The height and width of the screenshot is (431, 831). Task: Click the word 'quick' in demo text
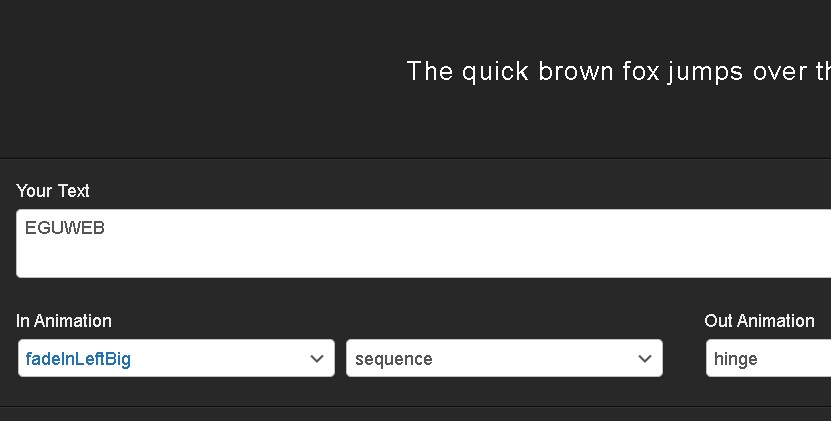coord(495,72)
